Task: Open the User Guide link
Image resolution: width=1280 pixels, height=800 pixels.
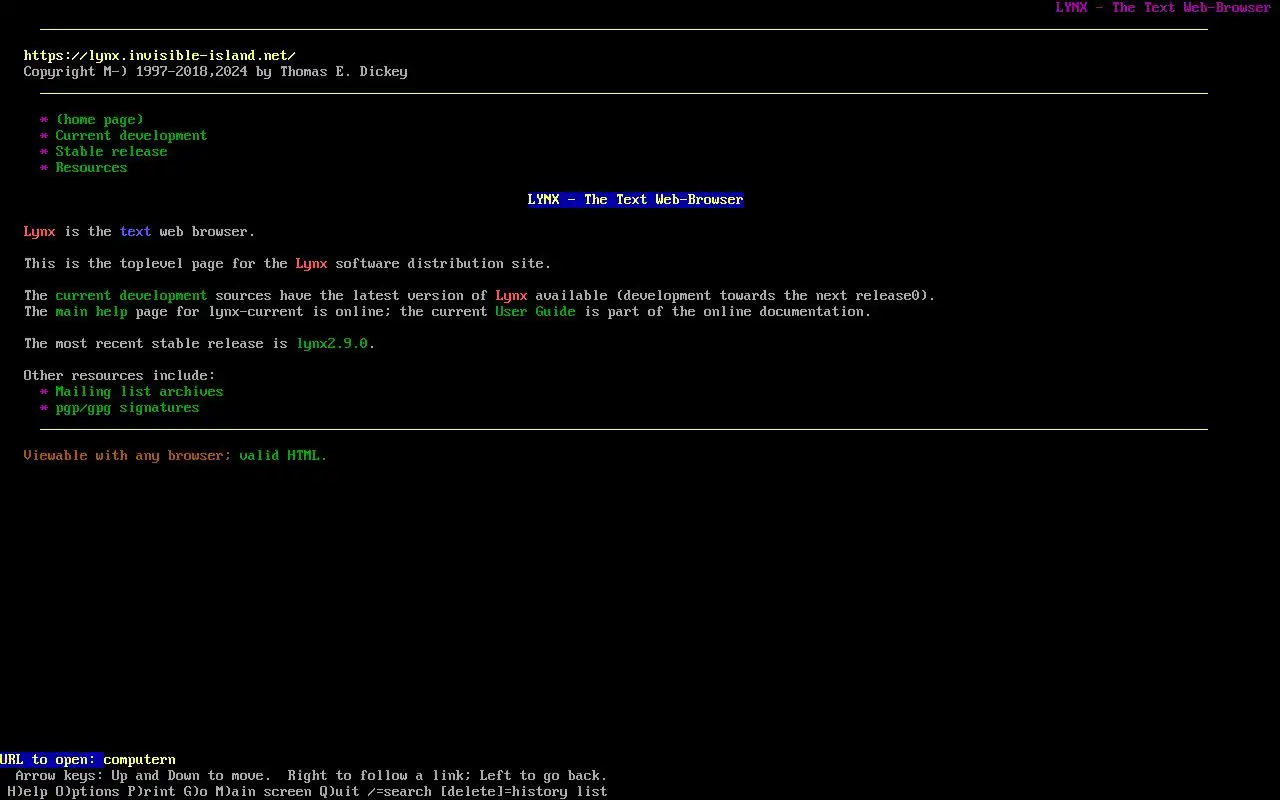Action: (536, 312)
